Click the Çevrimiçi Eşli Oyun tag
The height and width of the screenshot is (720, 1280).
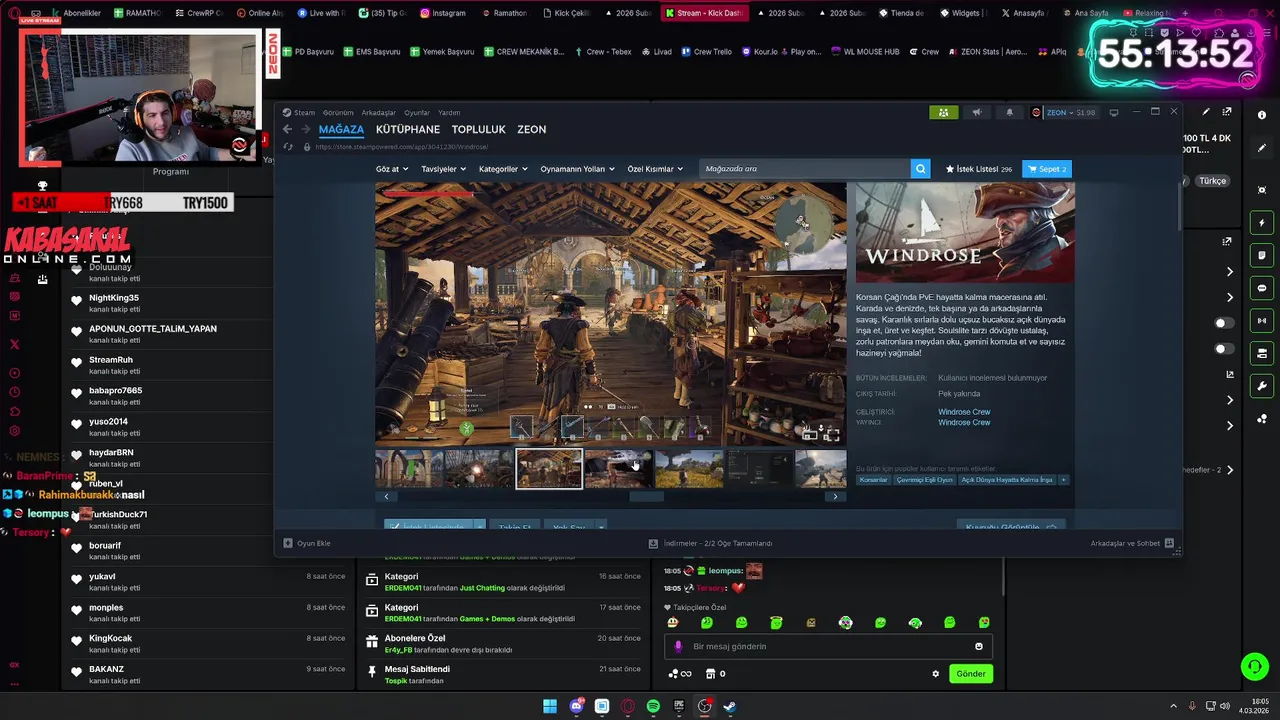924,480
